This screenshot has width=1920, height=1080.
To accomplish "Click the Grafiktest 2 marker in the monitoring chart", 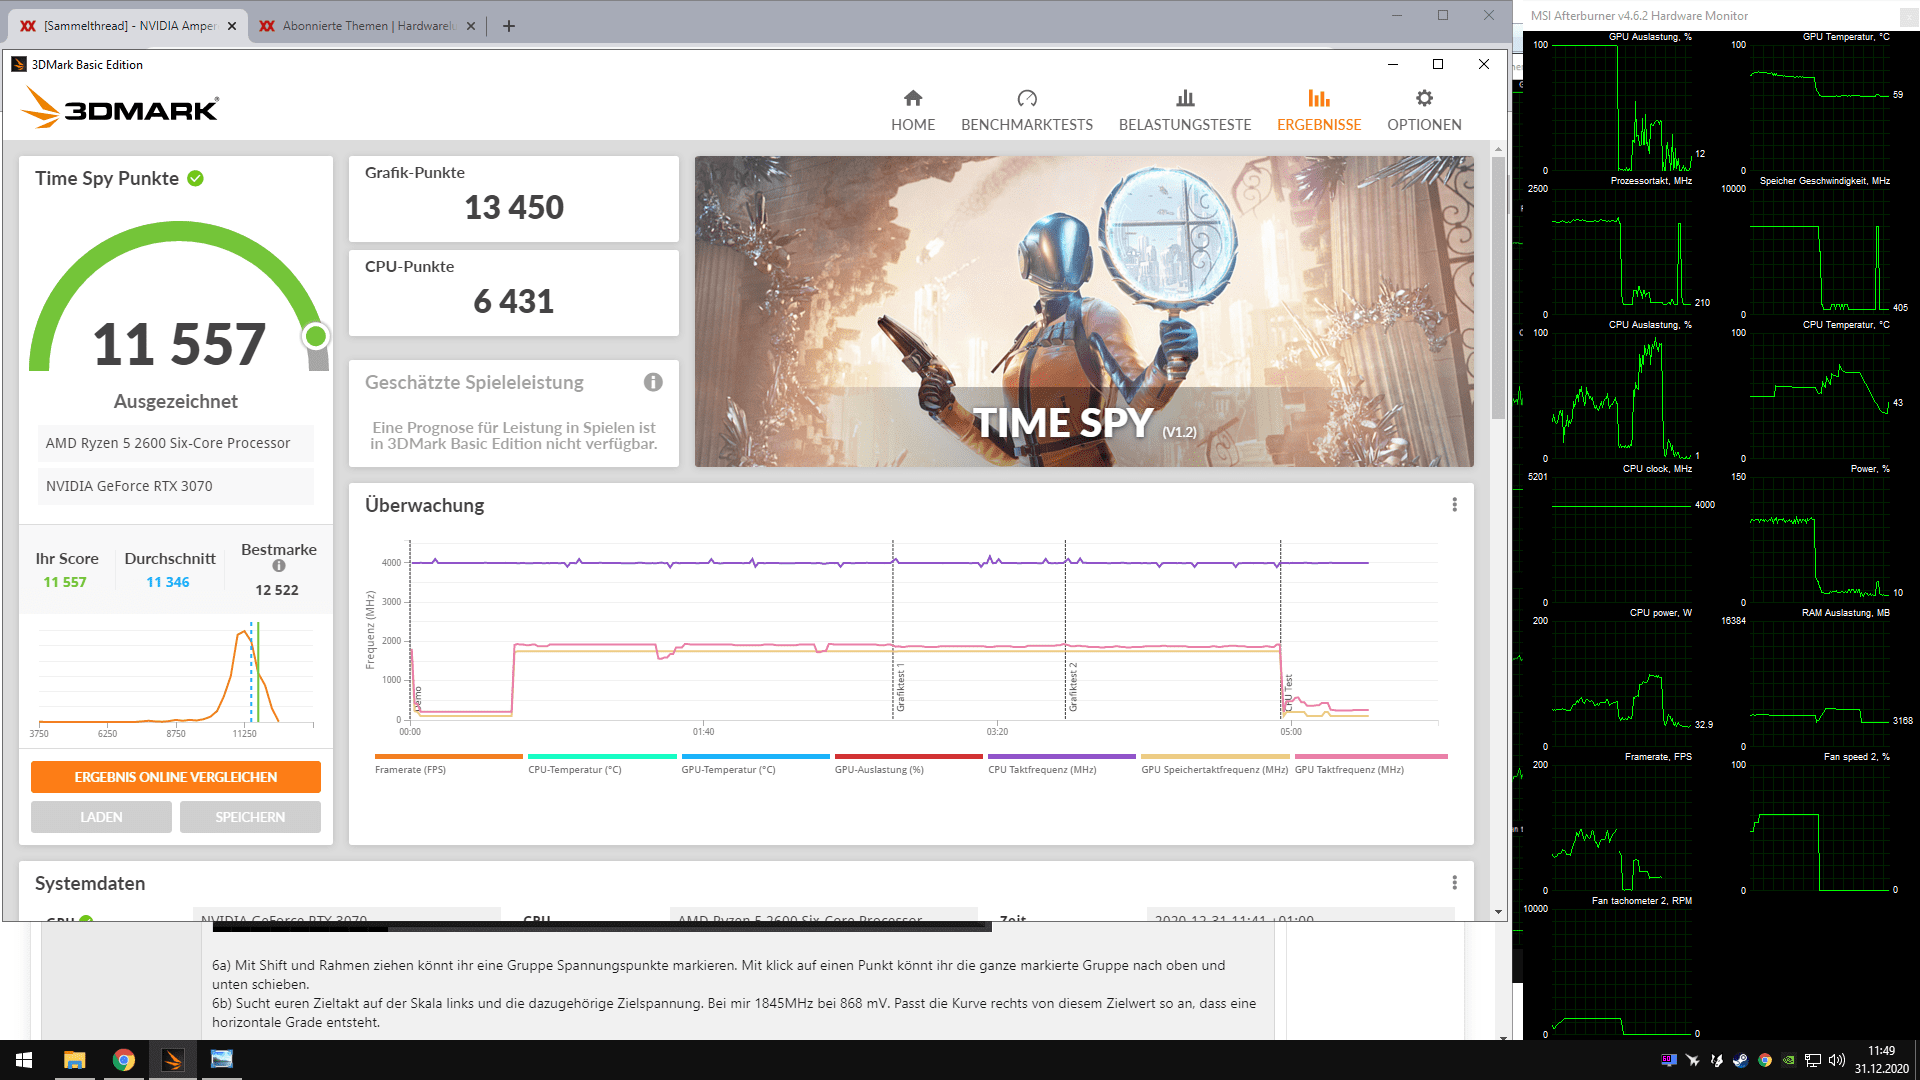I will click(x=1072, y=687).
